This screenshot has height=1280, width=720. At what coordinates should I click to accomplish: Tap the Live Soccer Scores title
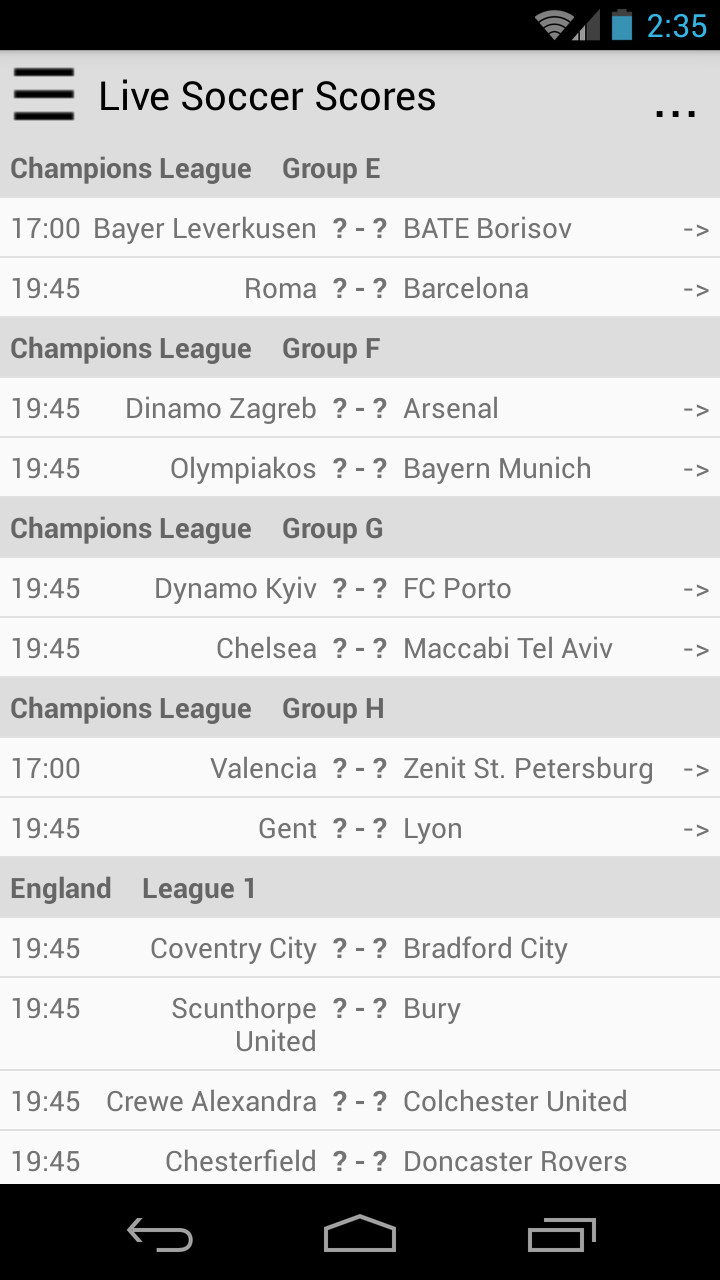[x=267, y=97]
